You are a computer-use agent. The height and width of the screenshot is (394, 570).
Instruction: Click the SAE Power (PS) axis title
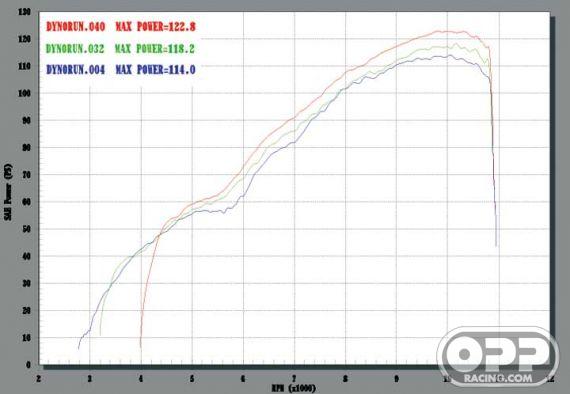pyautogui.click(x=8, y=192)
